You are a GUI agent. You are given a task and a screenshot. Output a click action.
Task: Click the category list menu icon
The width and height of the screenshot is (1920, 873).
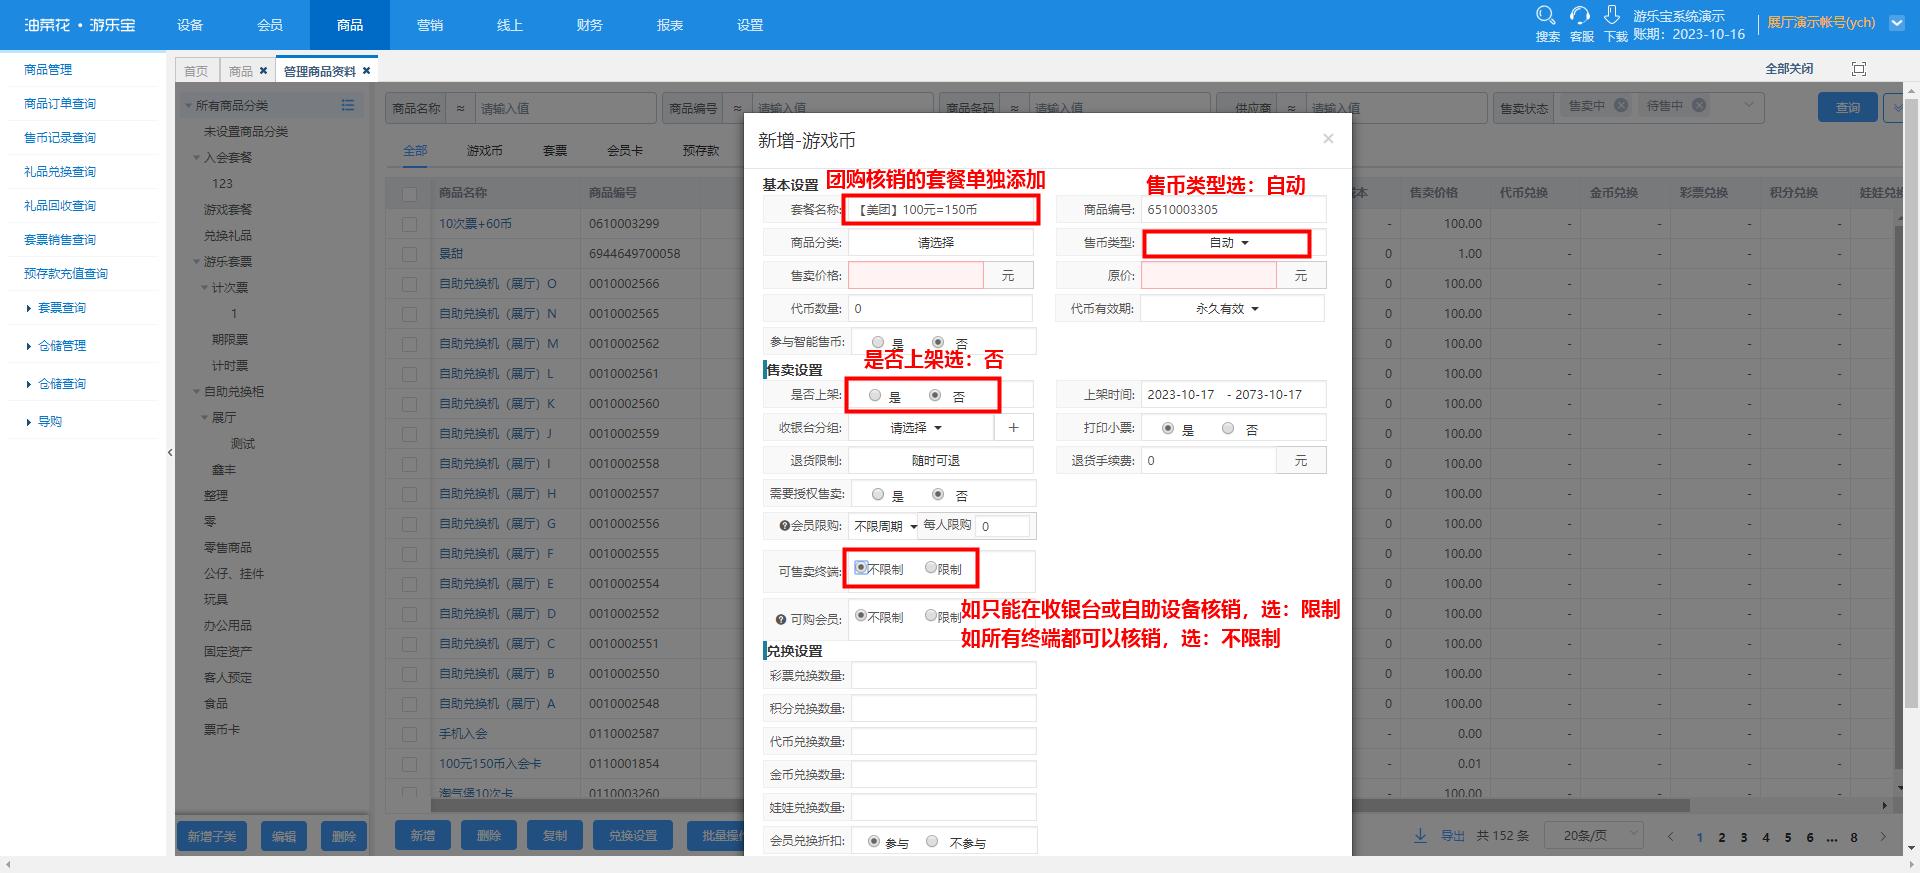click(x=348, y=105)
